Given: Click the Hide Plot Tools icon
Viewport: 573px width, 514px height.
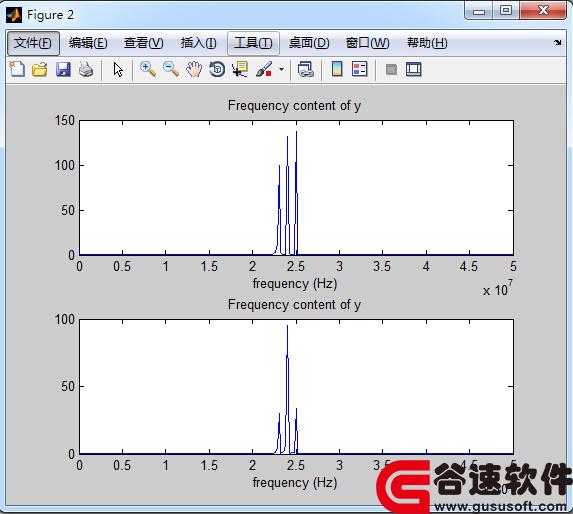Looking at the screenshot, I should tap(391, 69).
